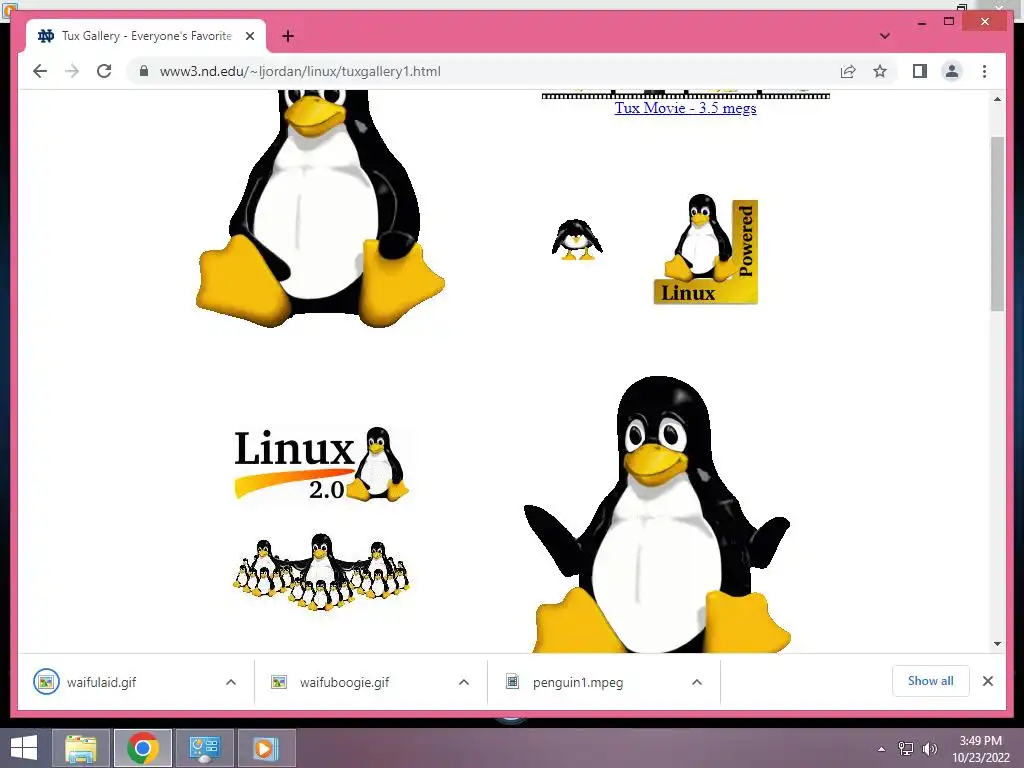Click the page scroll up arrow

click(997, 99)
